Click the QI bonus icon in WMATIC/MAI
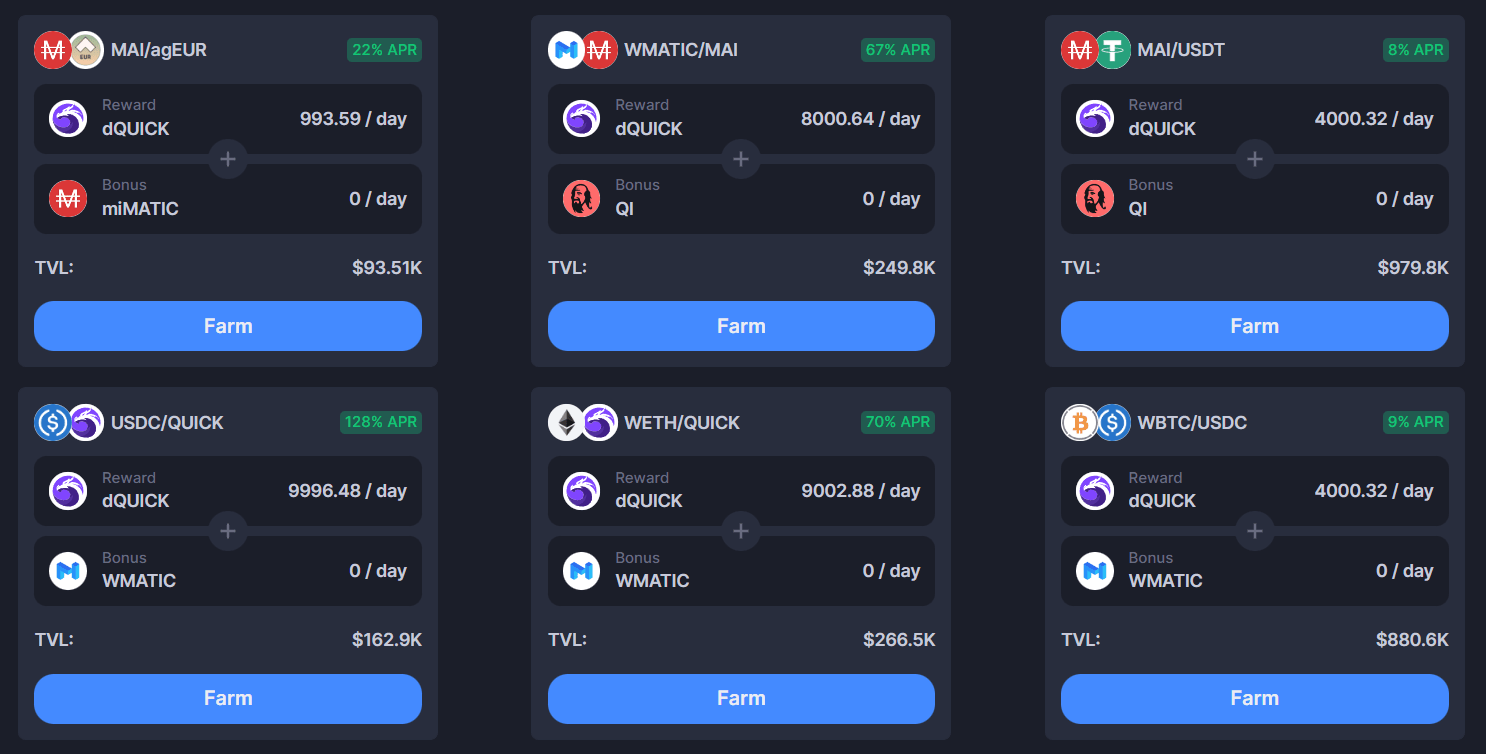Screen dimensions: 1486x754 tap(582, 199)
